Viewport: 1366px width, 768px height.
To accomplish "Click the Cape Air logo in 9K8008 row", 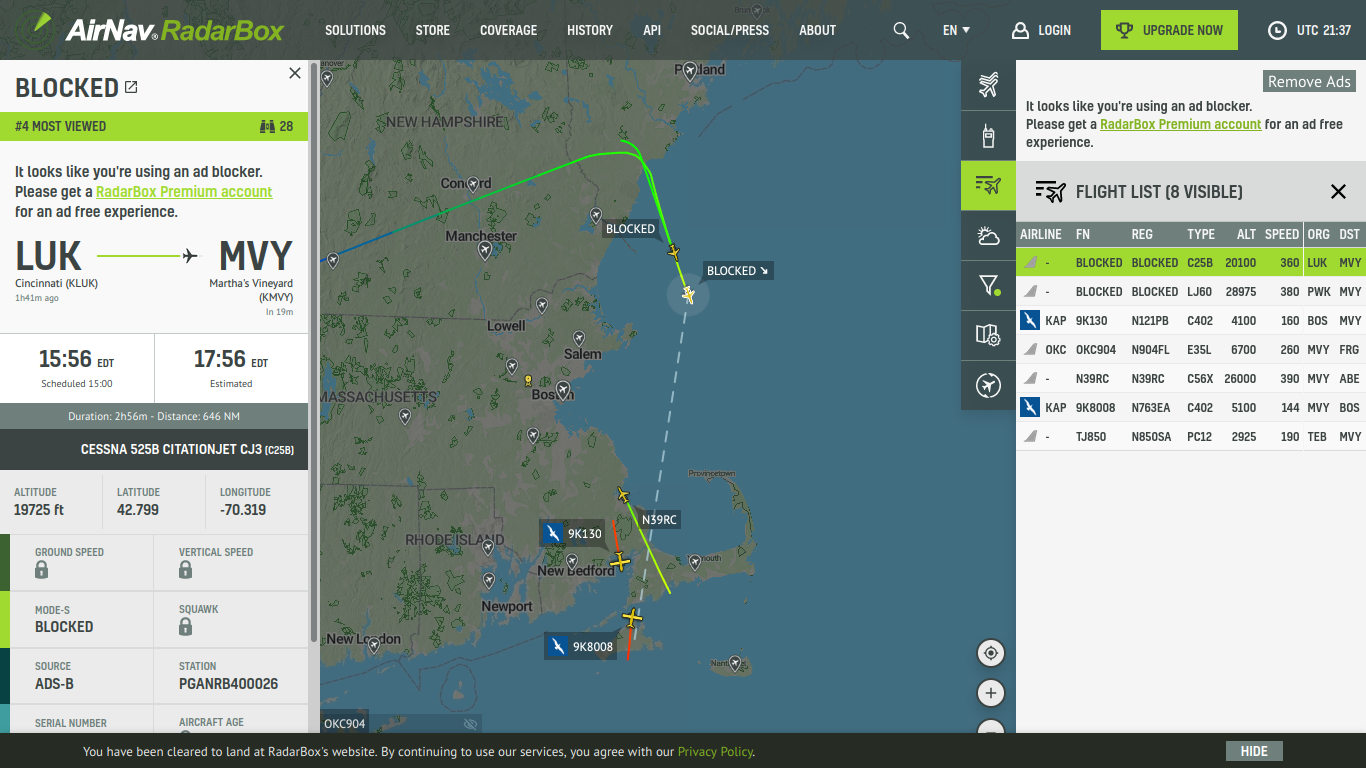I will tap(1029, 407).
